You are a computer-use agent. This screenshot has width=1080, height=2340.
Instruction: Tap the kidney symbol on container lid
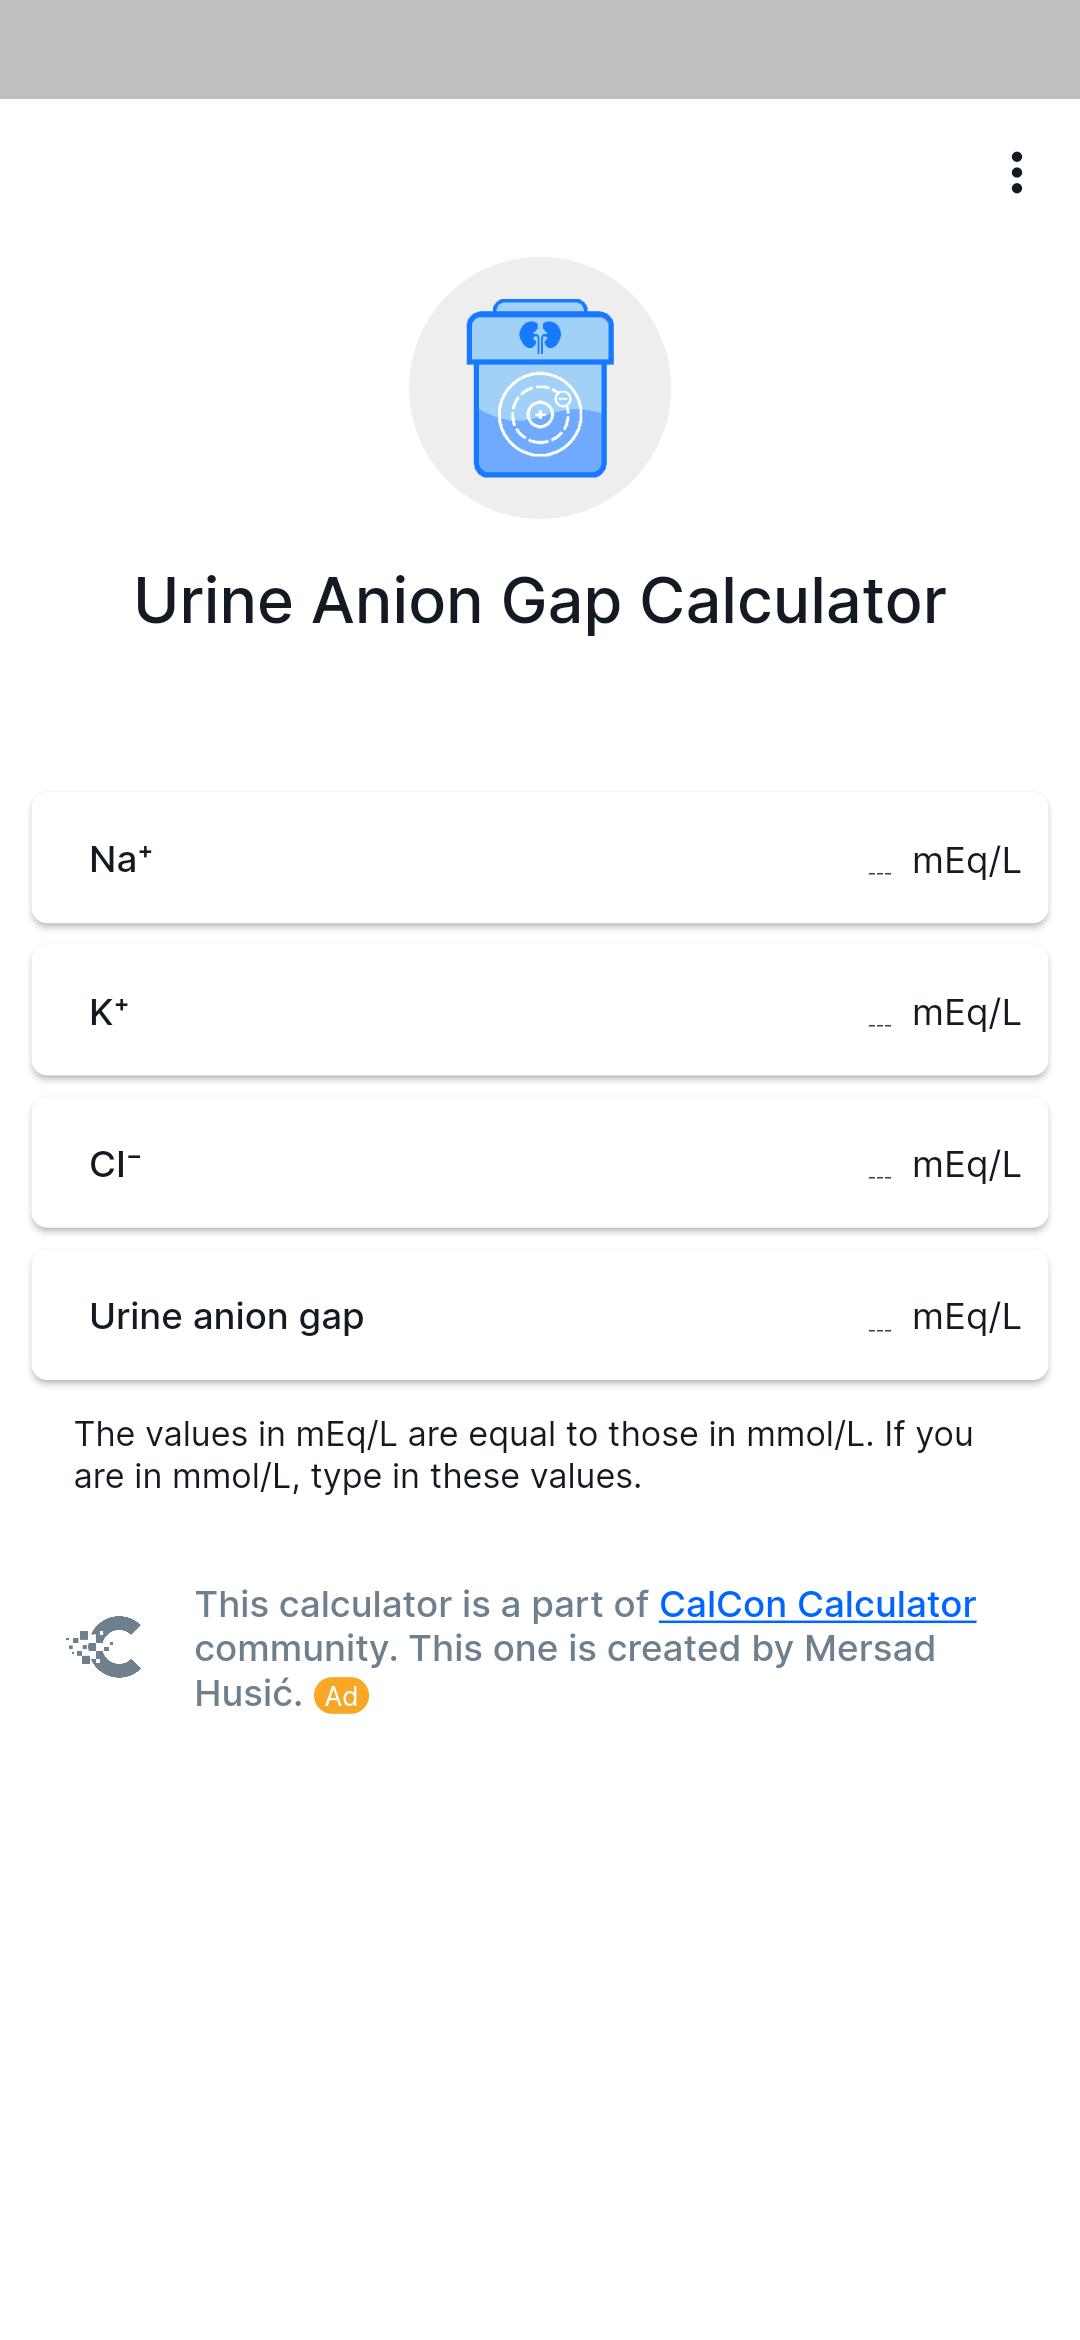tap(540, 337)
